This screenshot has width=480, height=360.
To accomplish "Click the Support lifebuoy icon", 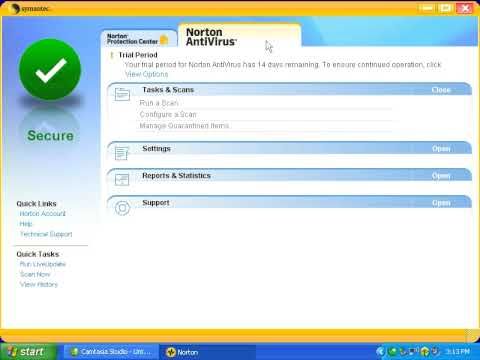I will tap(122, 208).
